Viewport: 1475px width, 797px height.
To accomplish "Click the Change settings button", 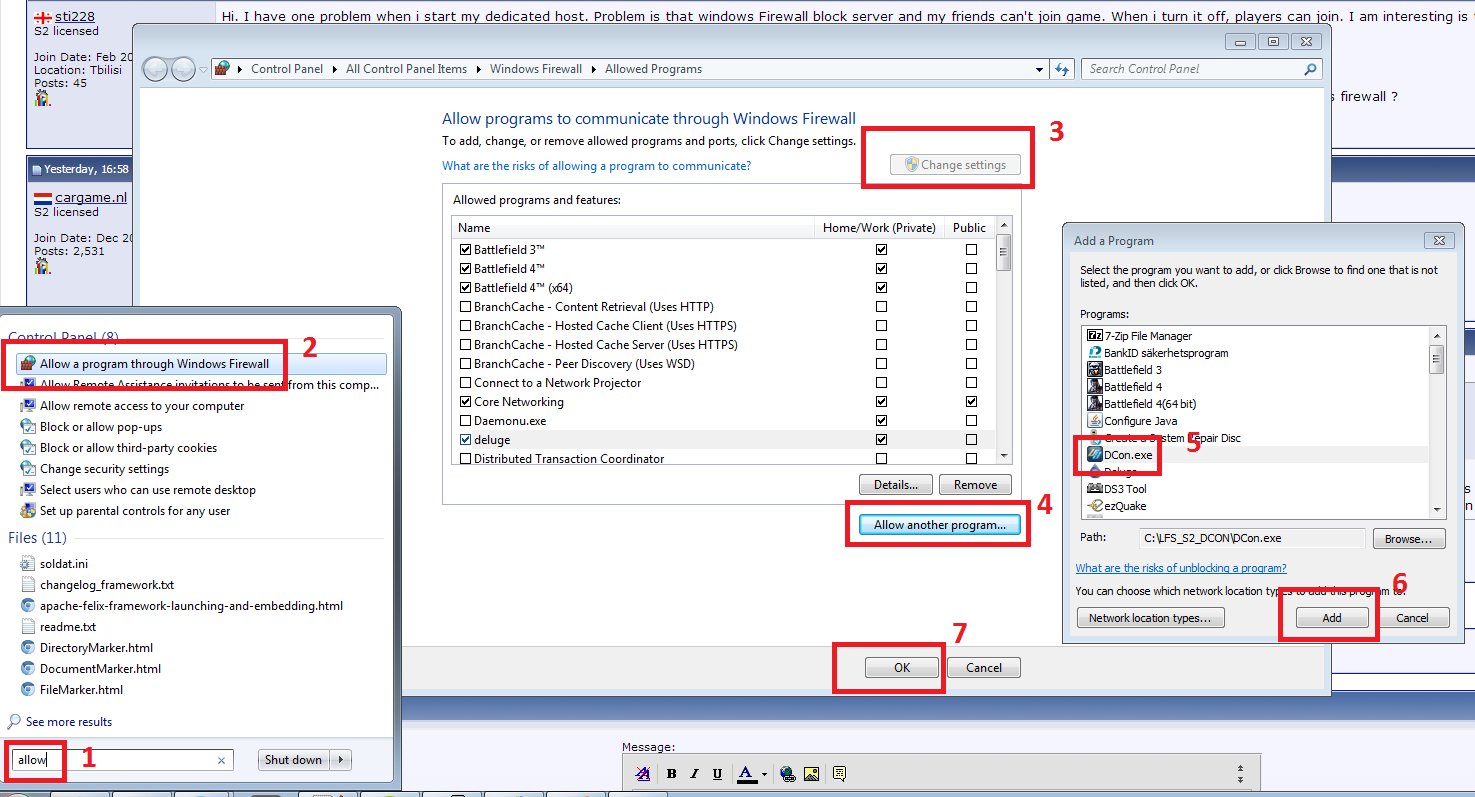I will pos(956,165).
